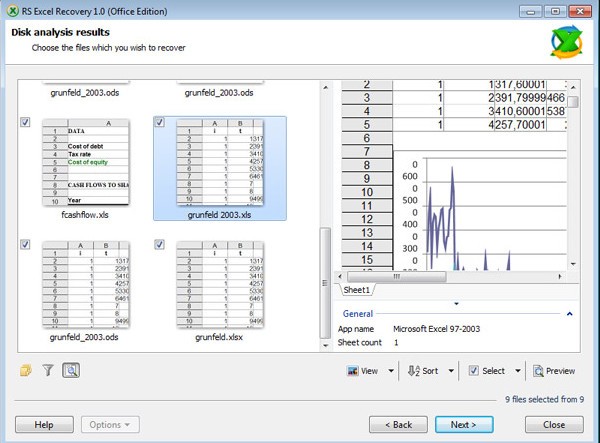Uncheck the grunfeld 2003.xls checkbox
This screenshot has width=600, height=443.
pos(160,122)
